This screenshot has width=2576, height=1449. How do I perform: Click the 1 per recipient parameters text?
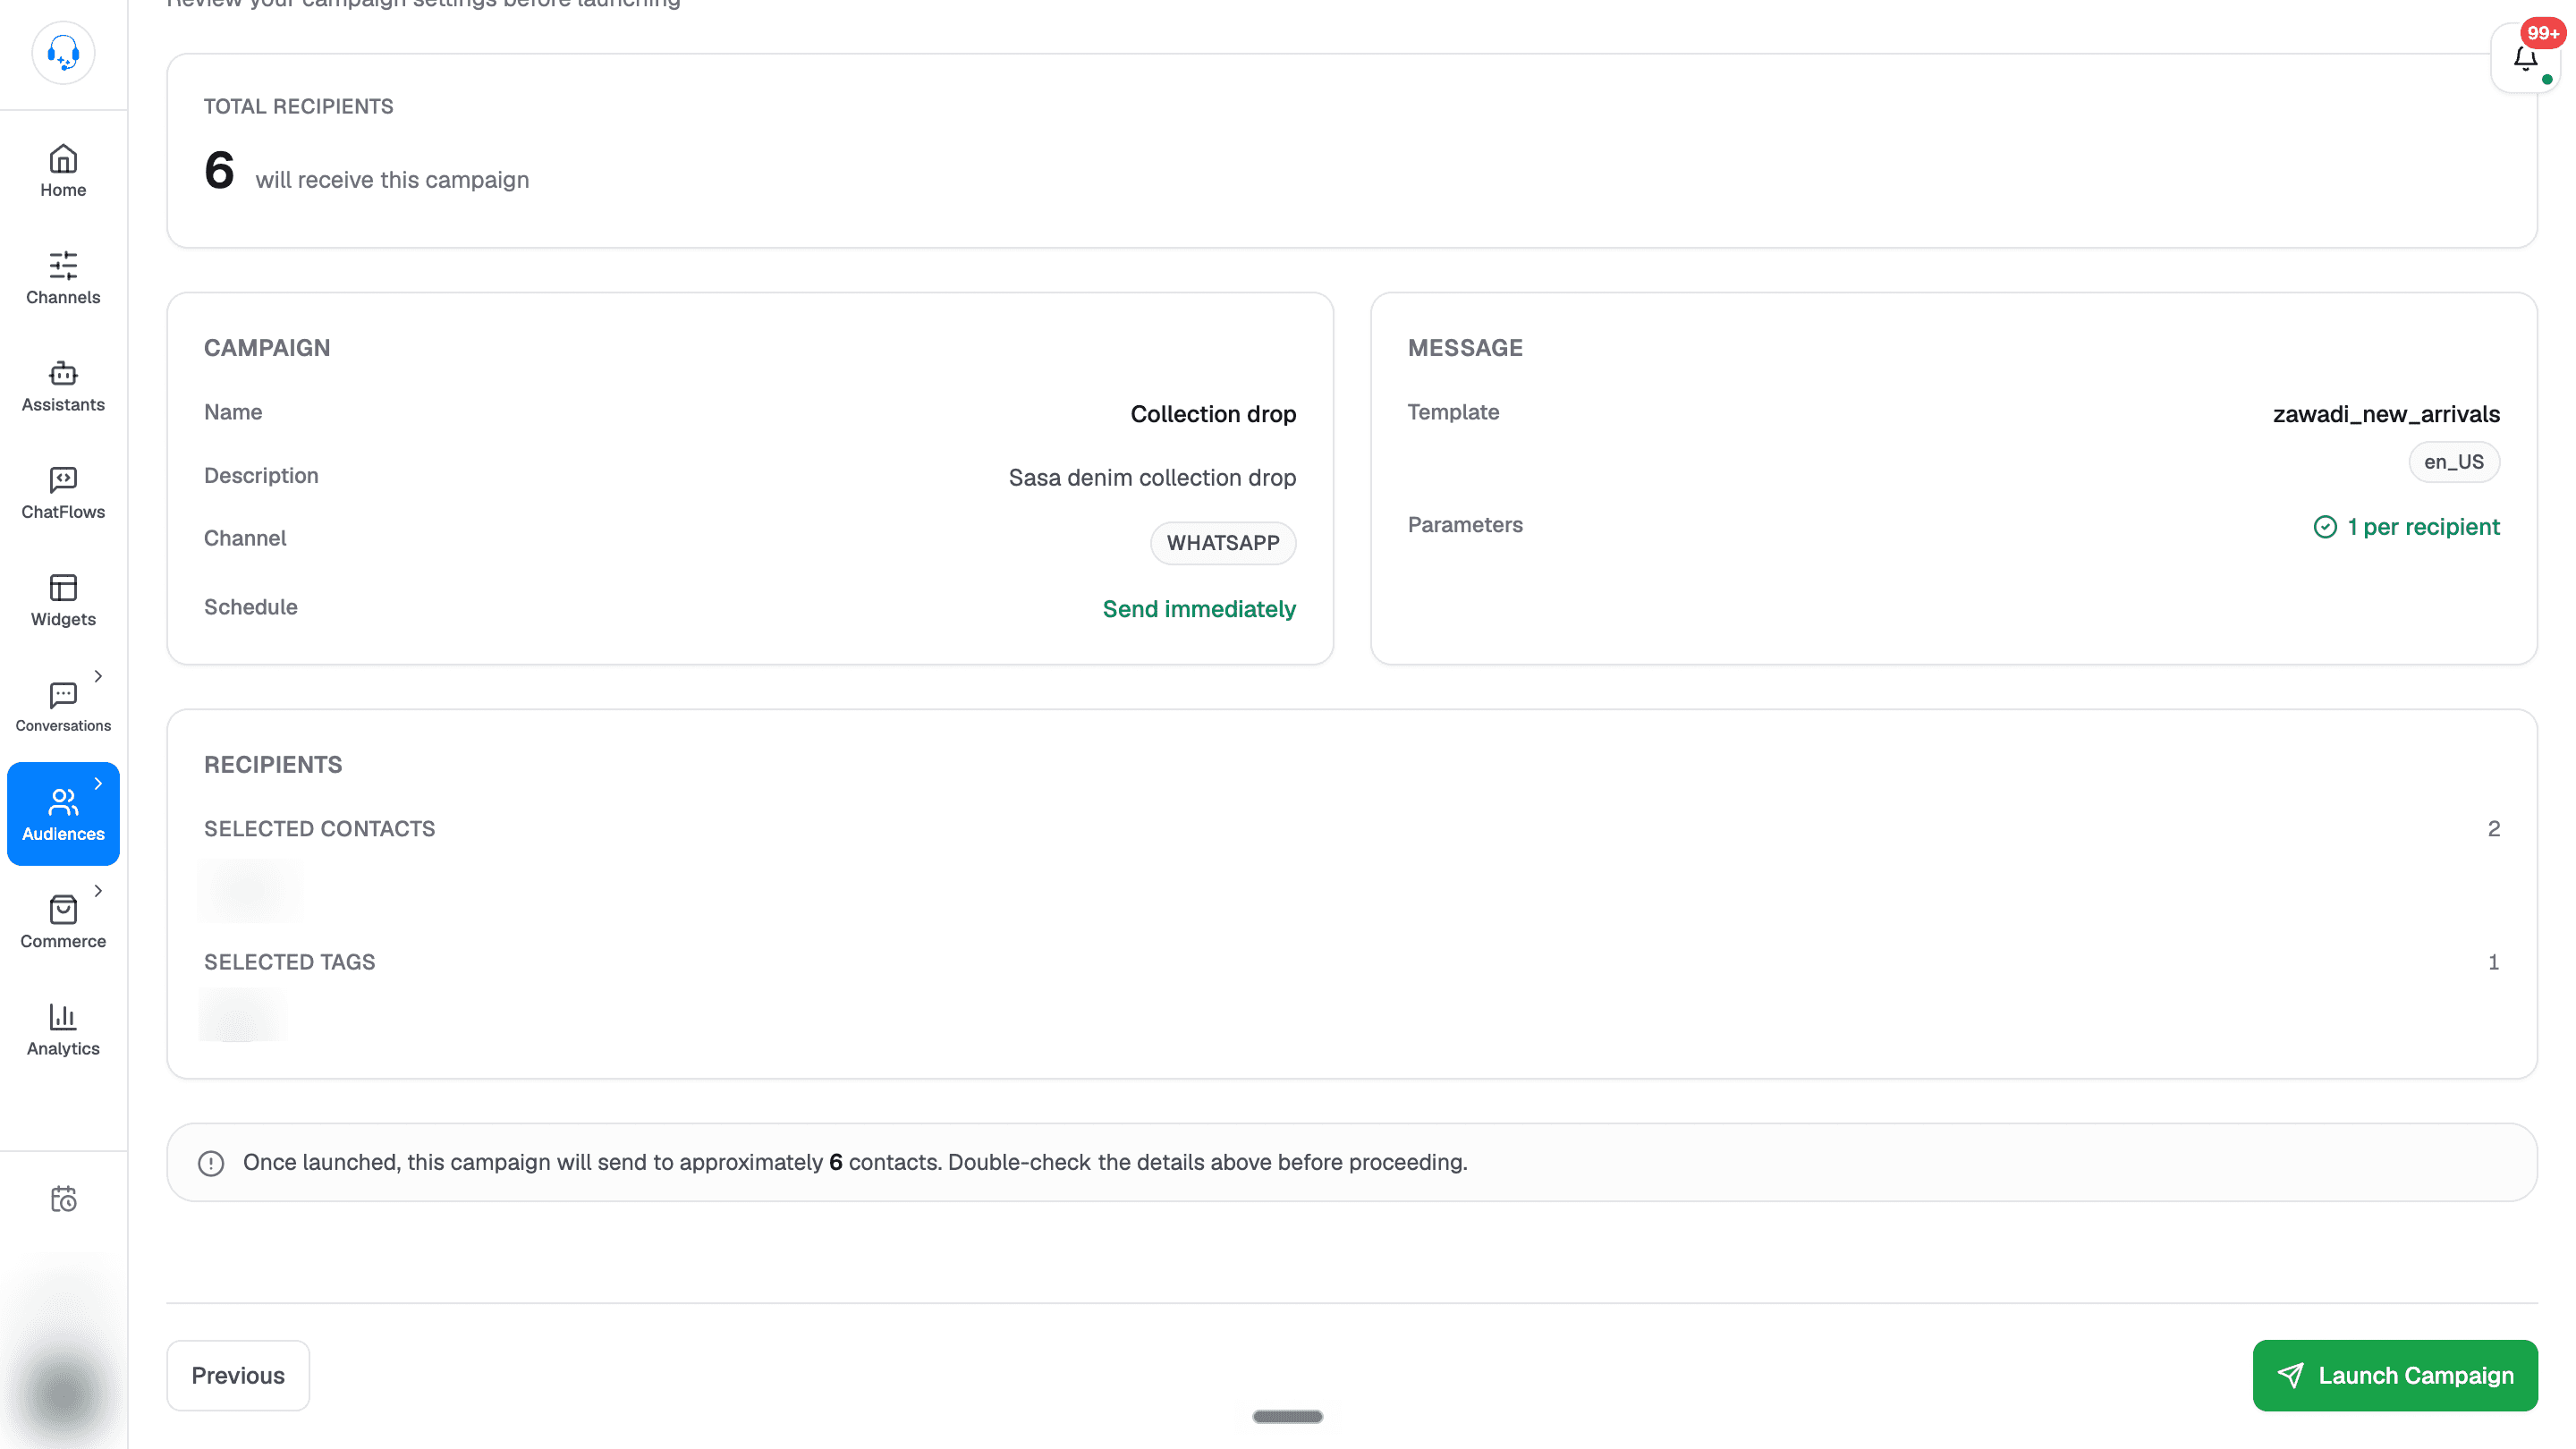point(2423,527)
